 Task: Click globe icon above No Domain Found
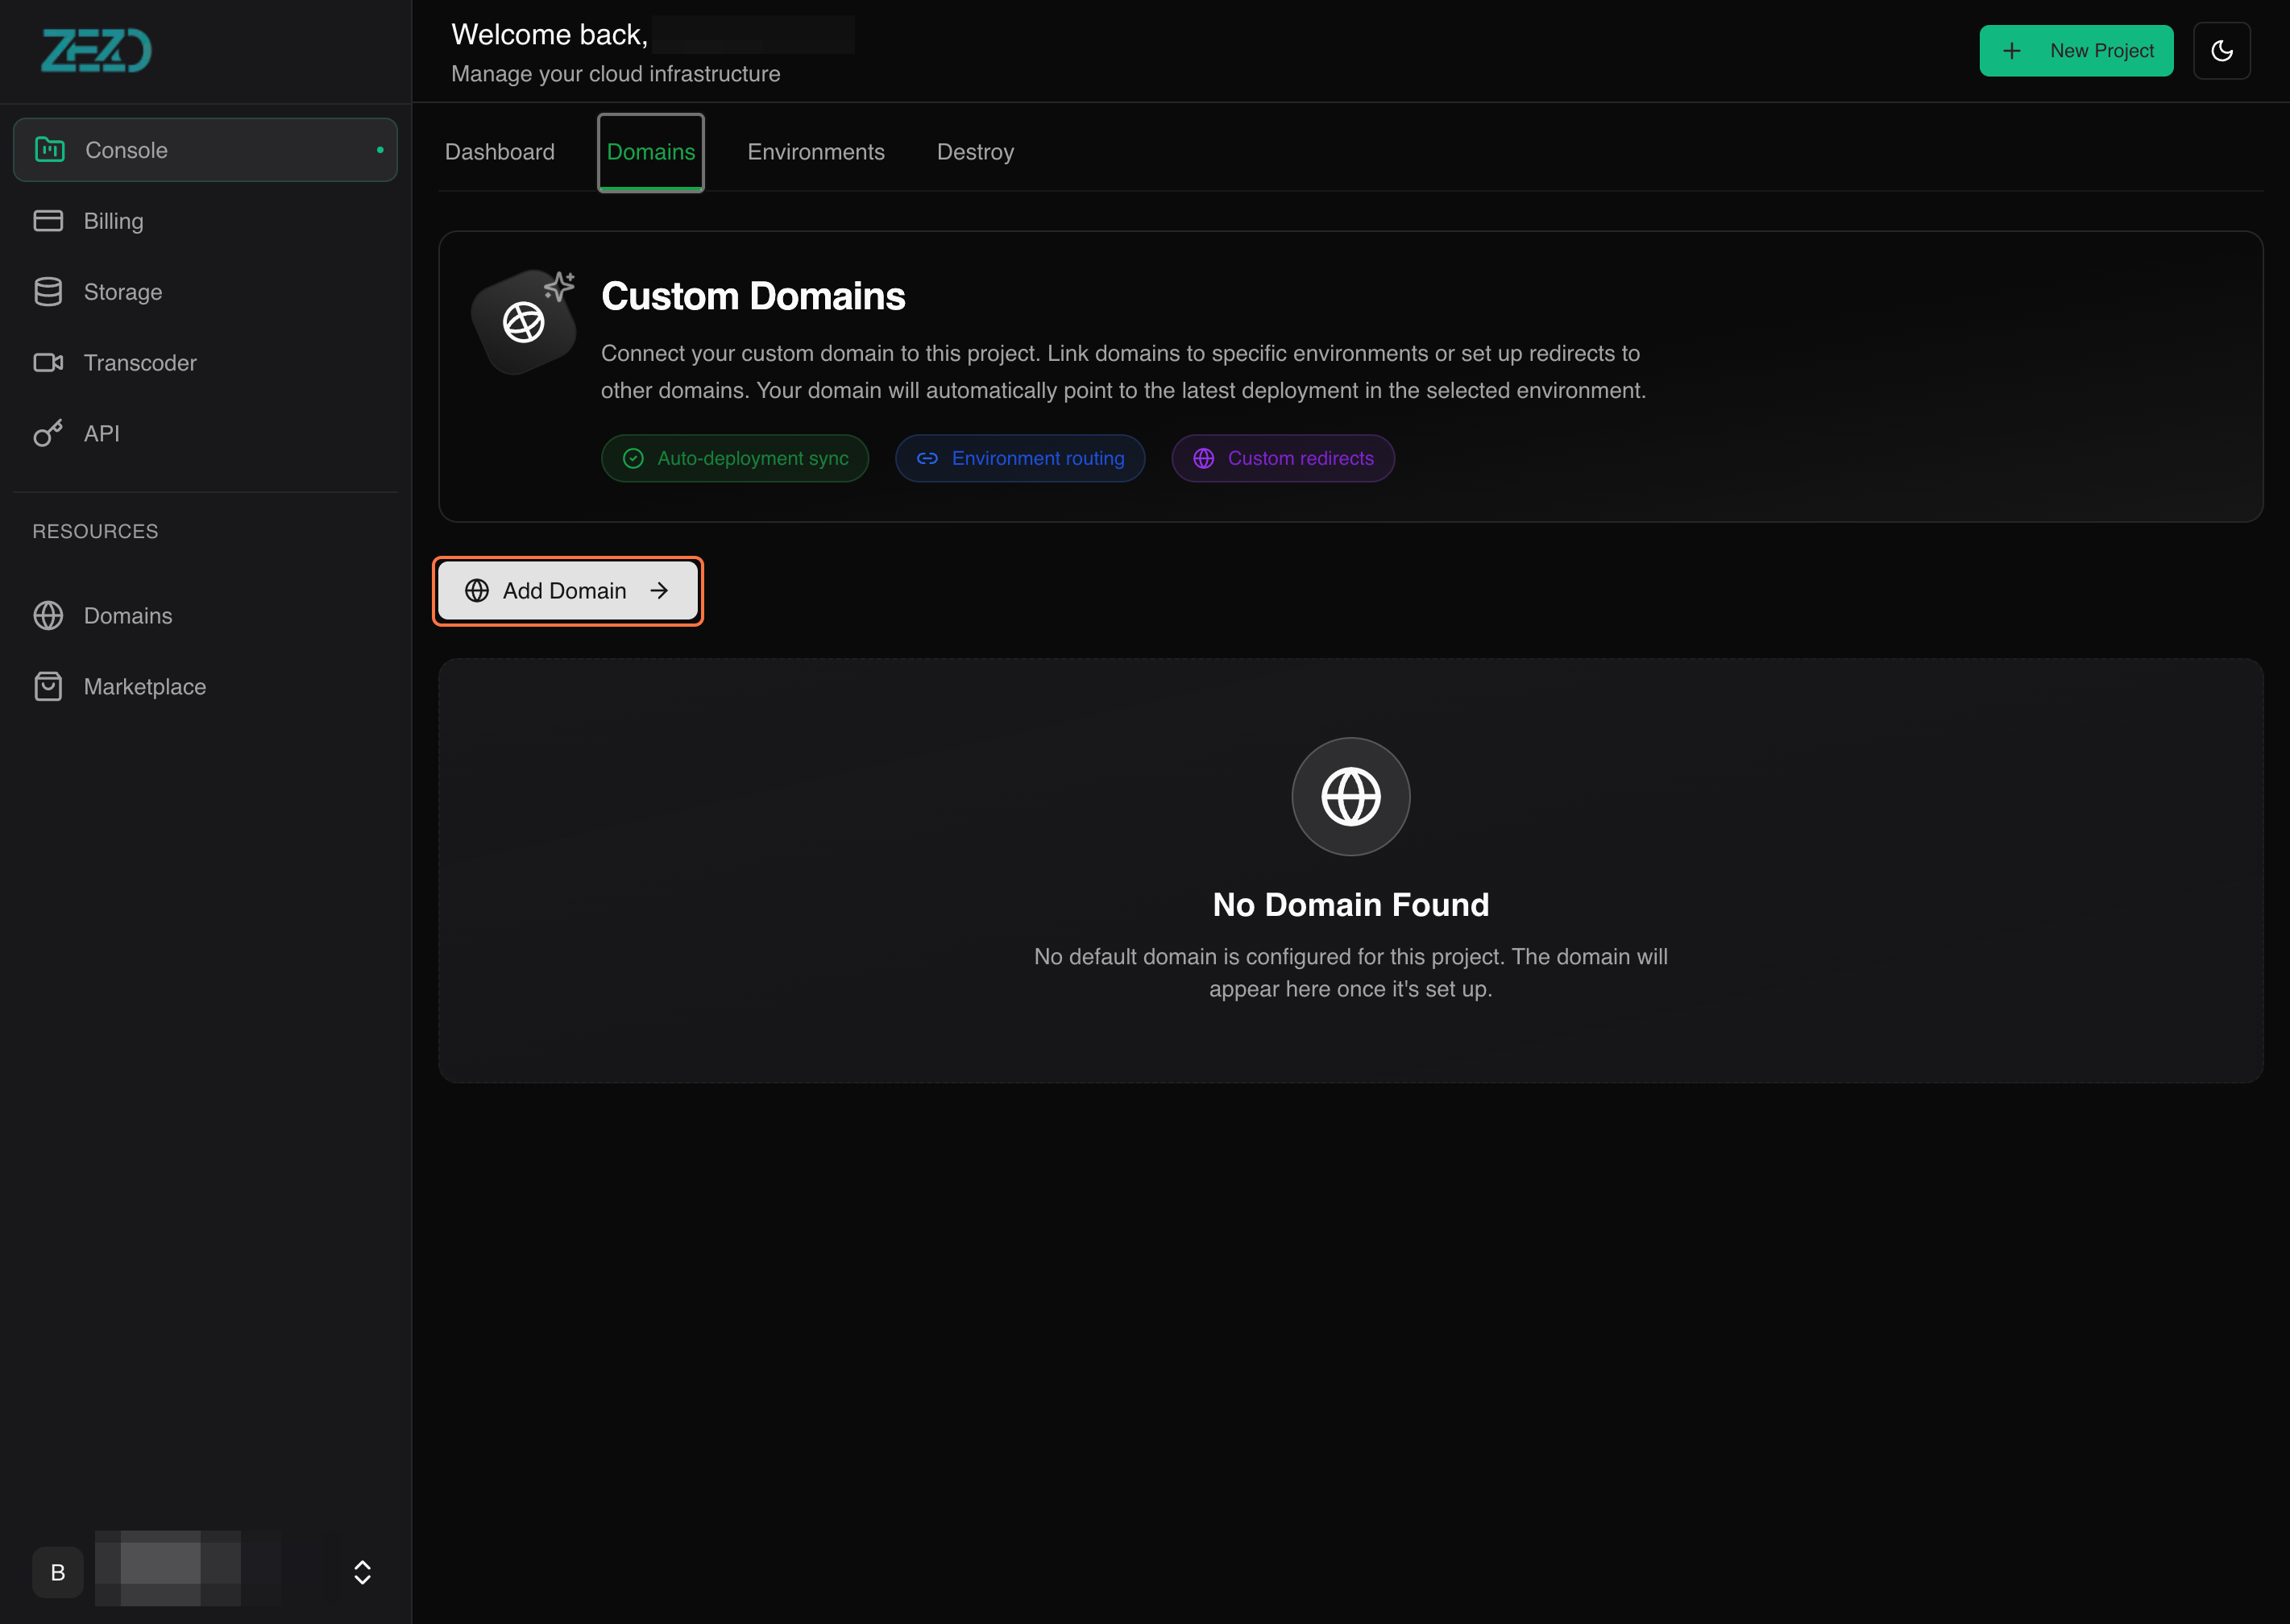coord(1350,797)
